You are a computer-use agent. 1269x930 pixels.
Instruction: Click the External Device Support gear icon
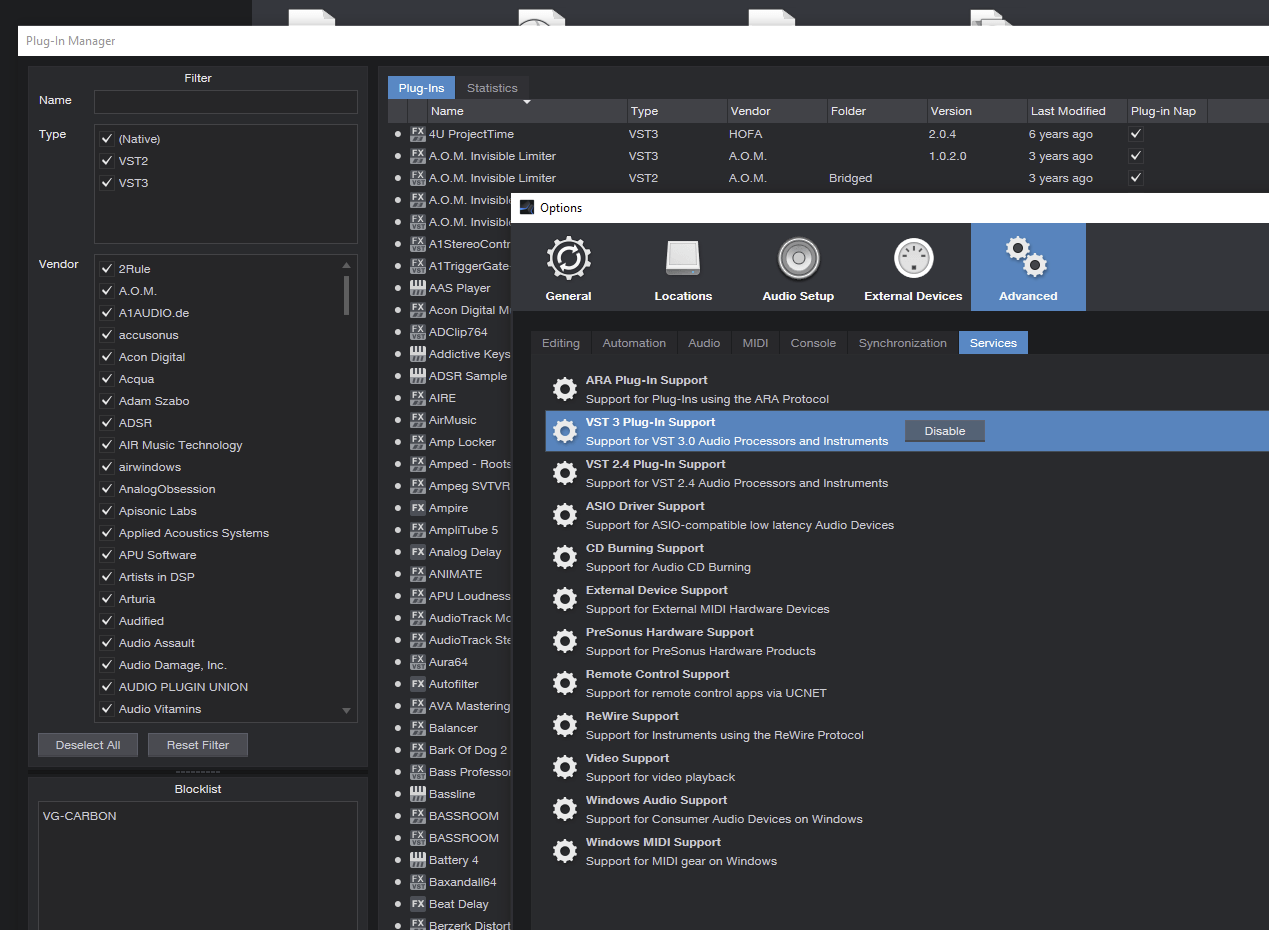[x=565, y=599]
